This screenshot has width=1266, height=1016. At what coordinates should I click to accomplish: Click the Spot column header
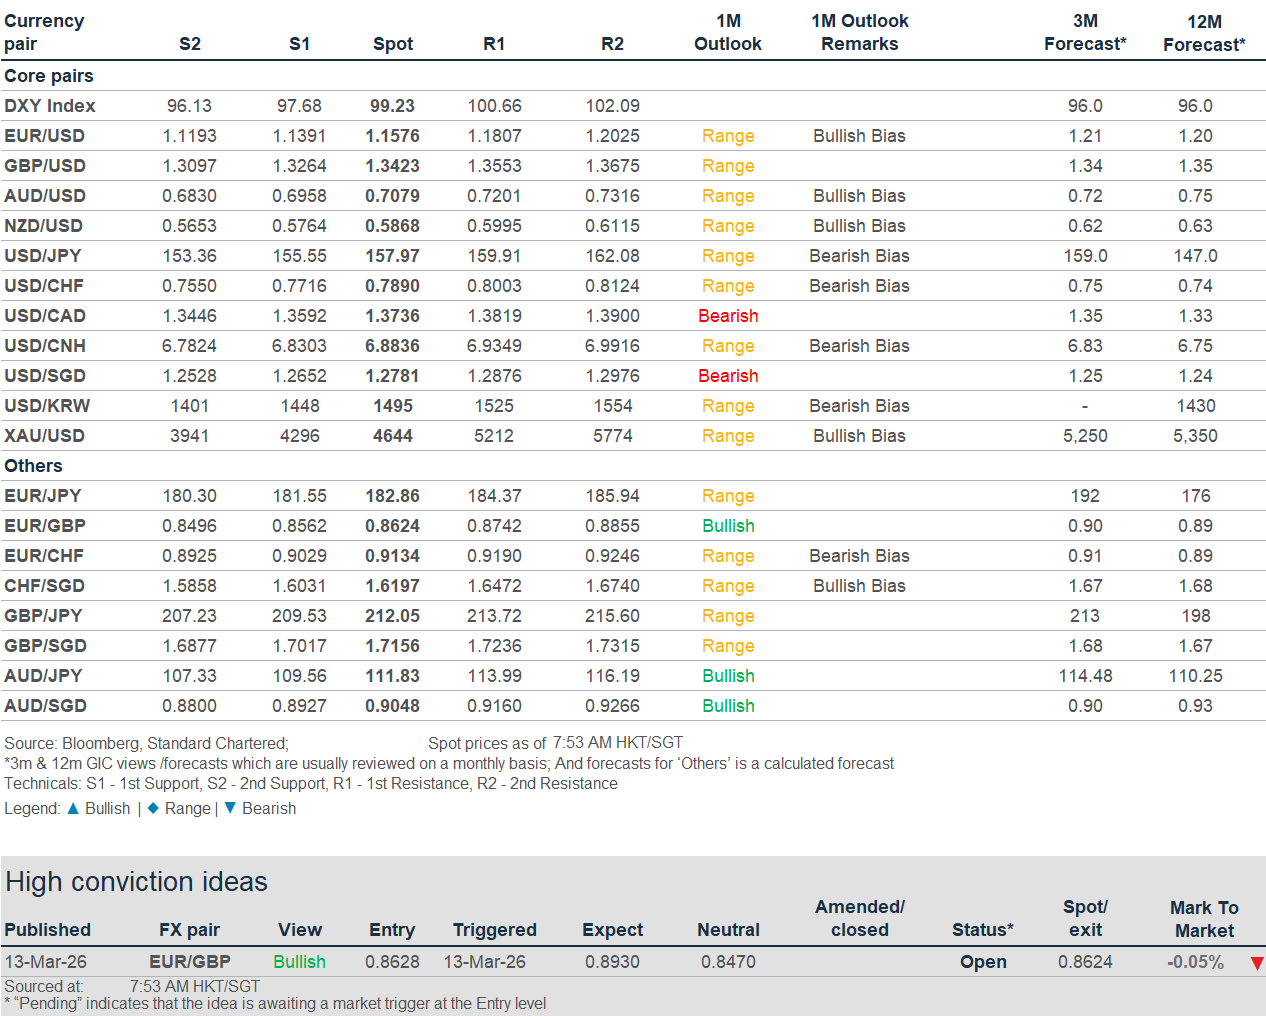point(393,44)
